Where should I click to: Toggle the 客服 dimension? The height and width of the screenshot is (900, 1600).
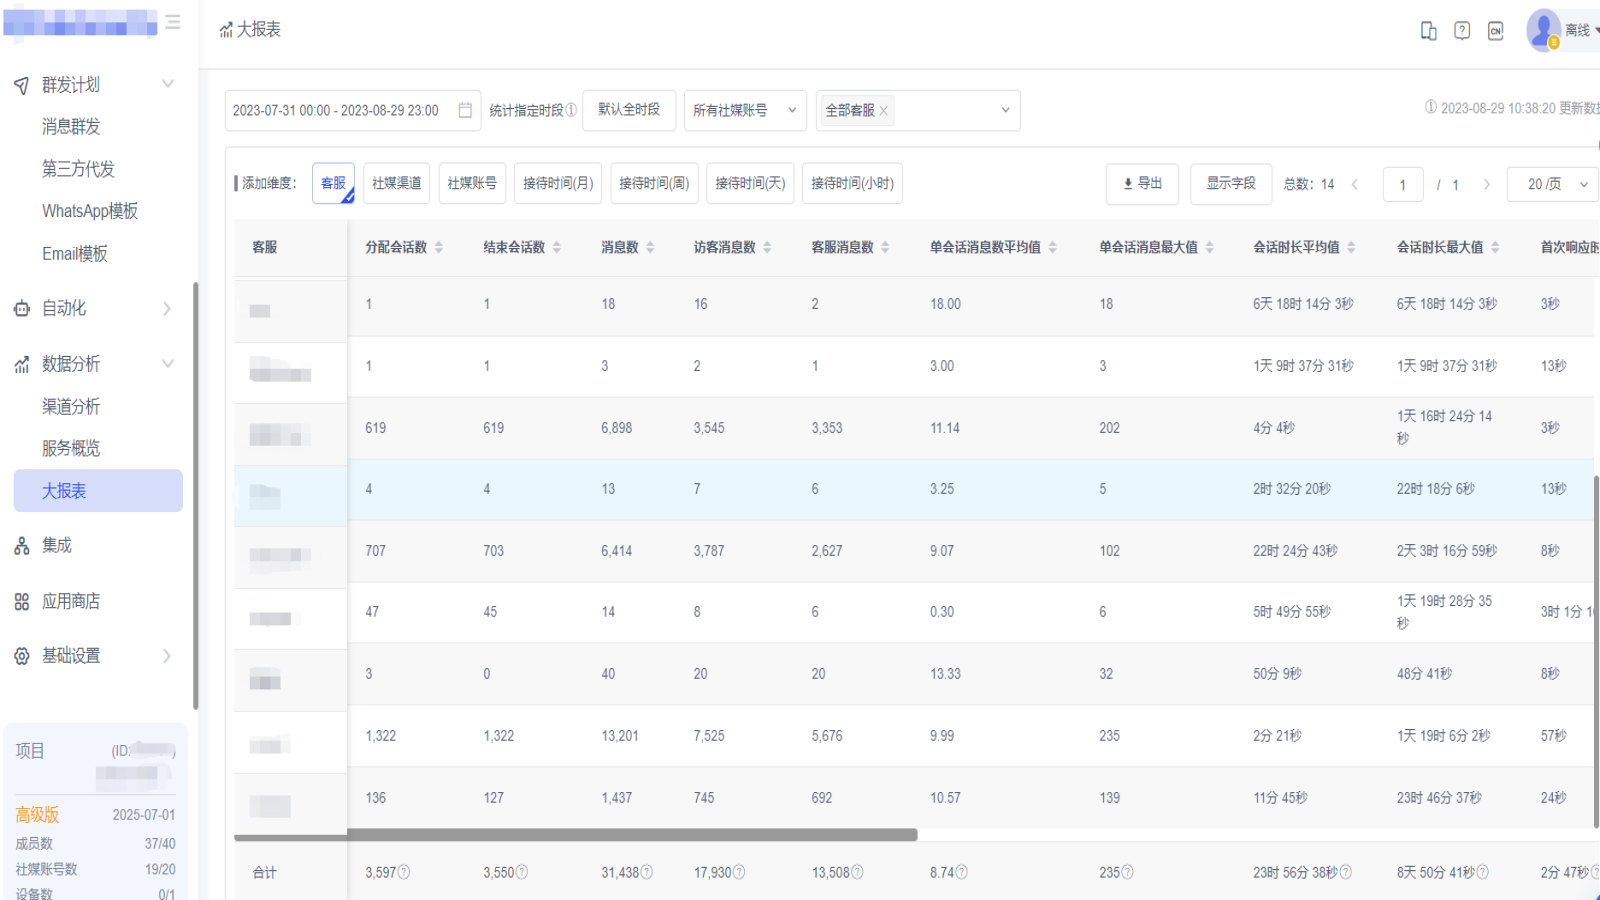coord(333,183)
